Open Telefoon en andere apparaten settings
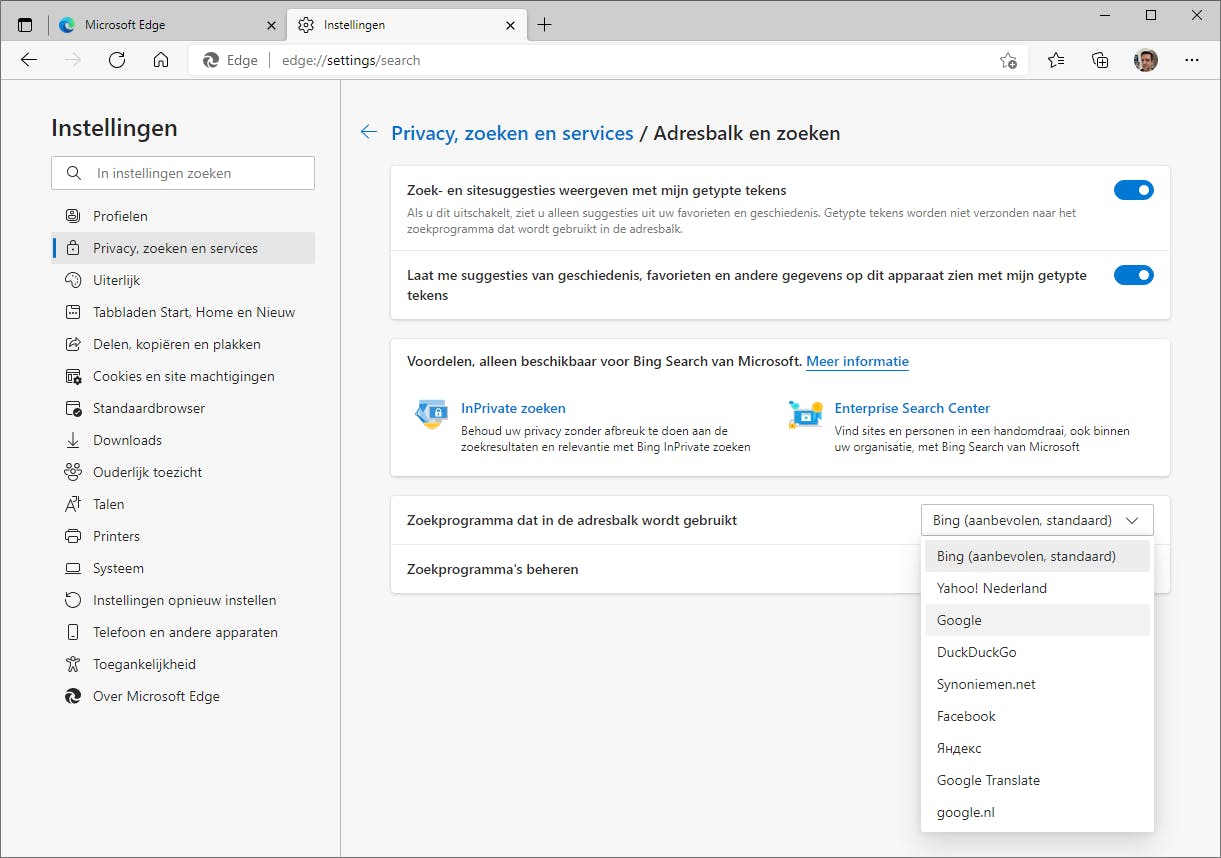 click(x=183, y=632)
